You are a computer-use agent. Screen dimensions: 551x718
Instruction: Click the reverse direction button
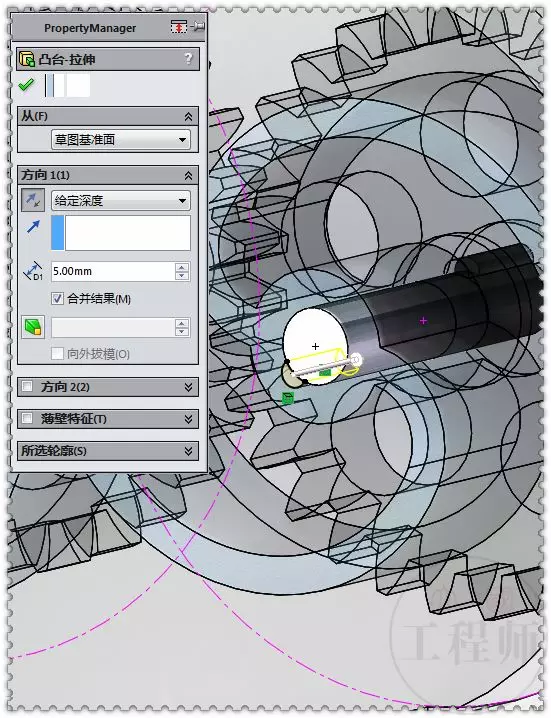[x=33, y=200]
